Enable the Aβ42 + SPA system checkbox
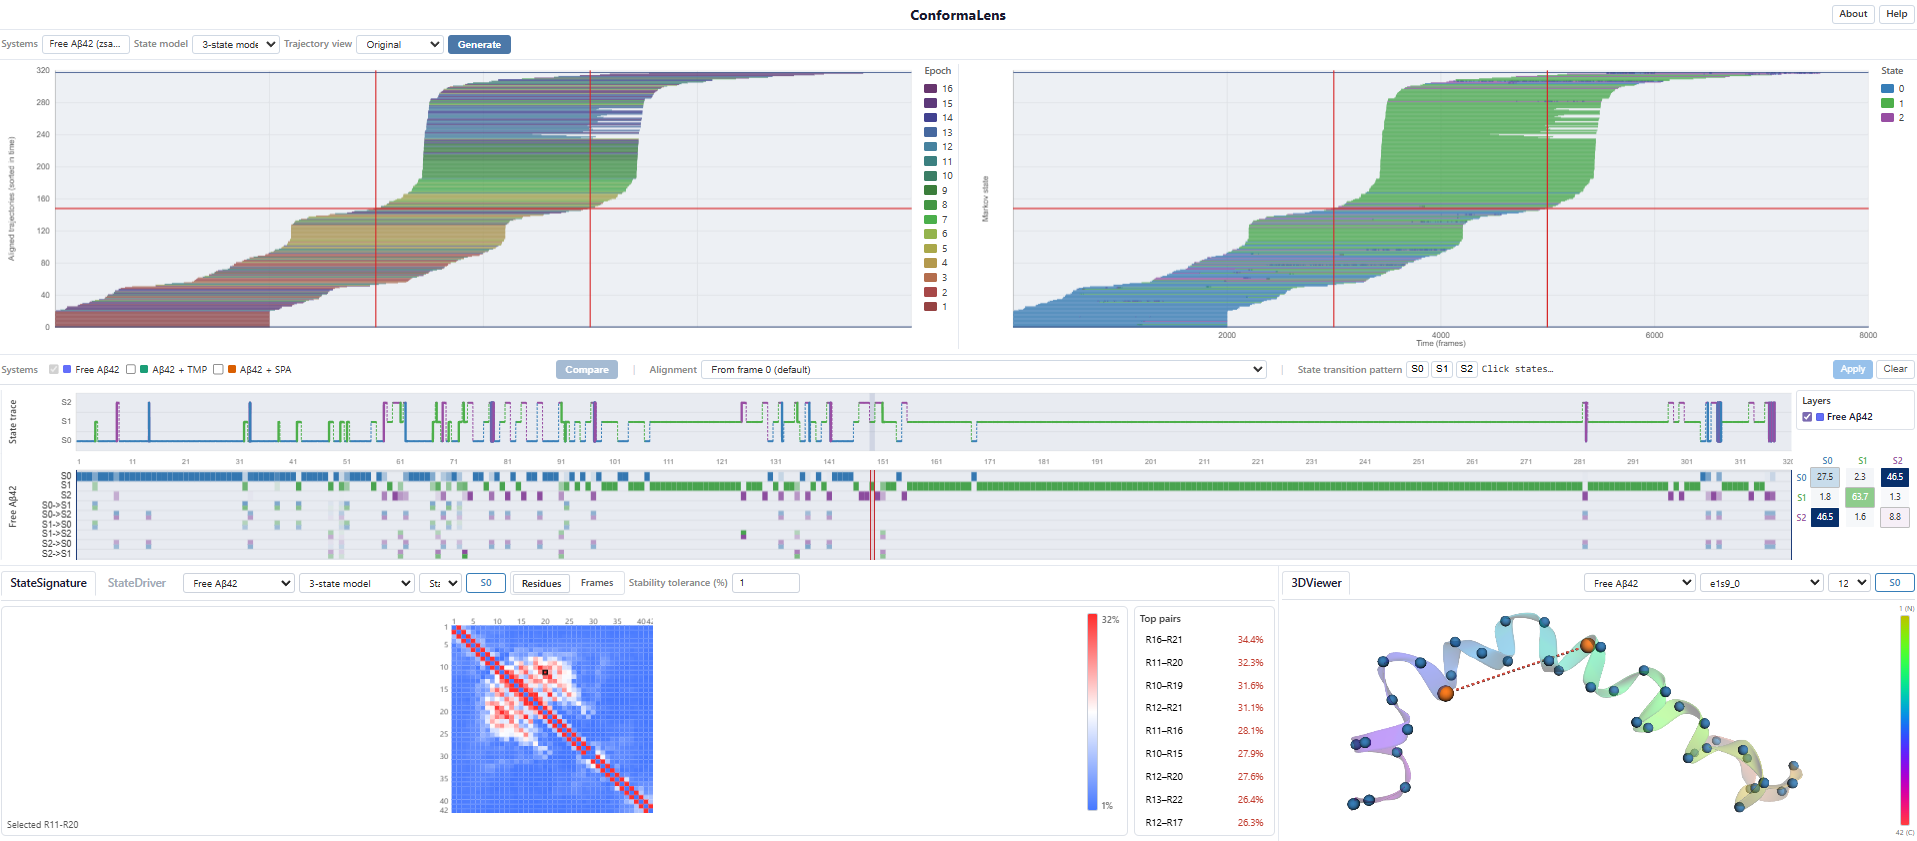The height and width of the screenshot is (841, 1917). coord(218,370)
